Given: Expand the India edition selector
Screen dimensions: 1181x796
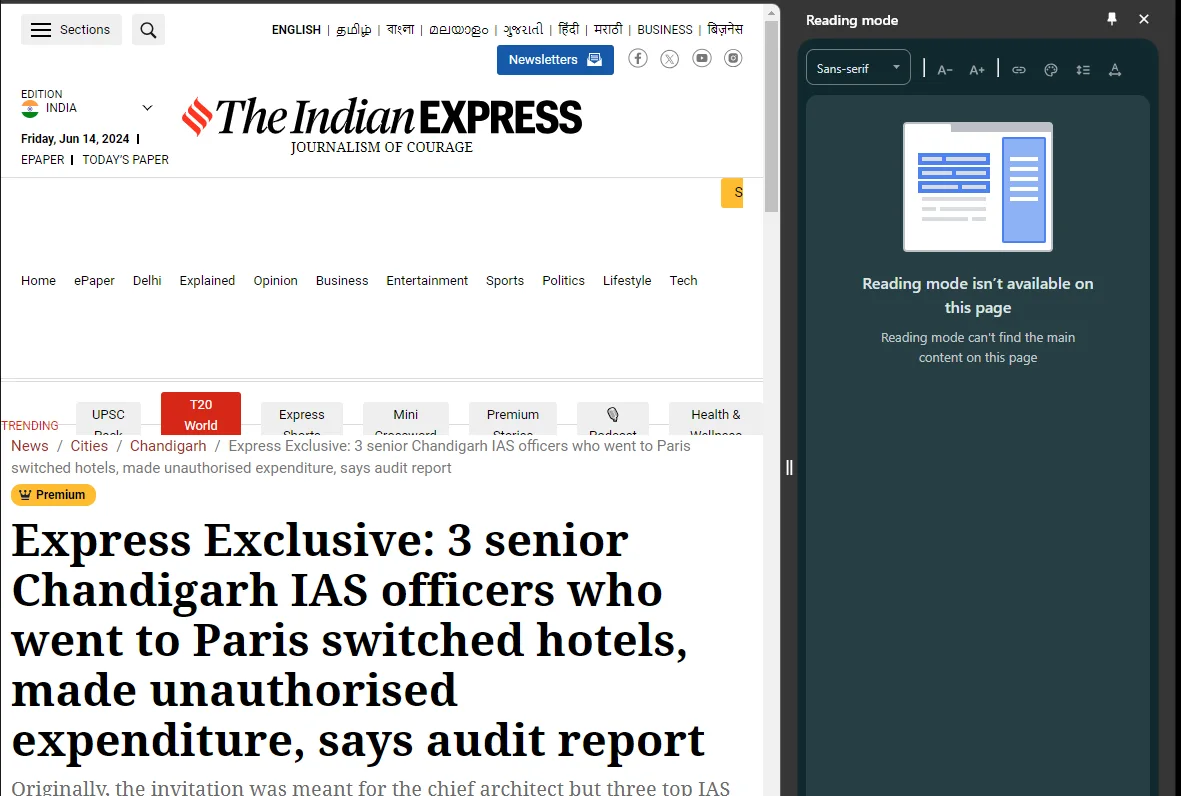Looking at the screenshot, I should pos(146,108).
